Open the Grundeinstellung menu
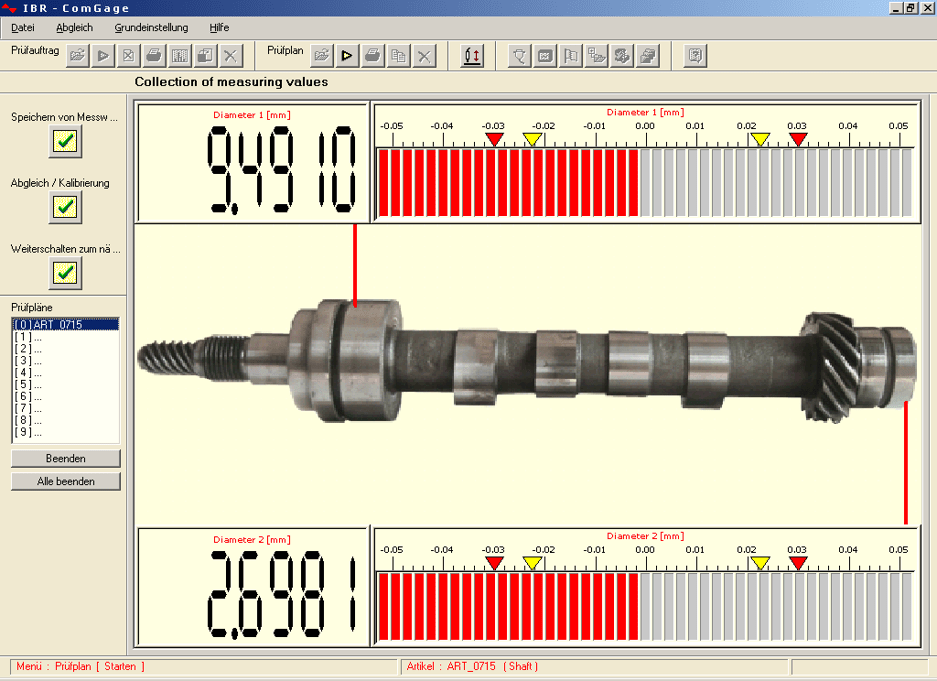The width and height of the screenshot is (937, 681). coord(151,27)
